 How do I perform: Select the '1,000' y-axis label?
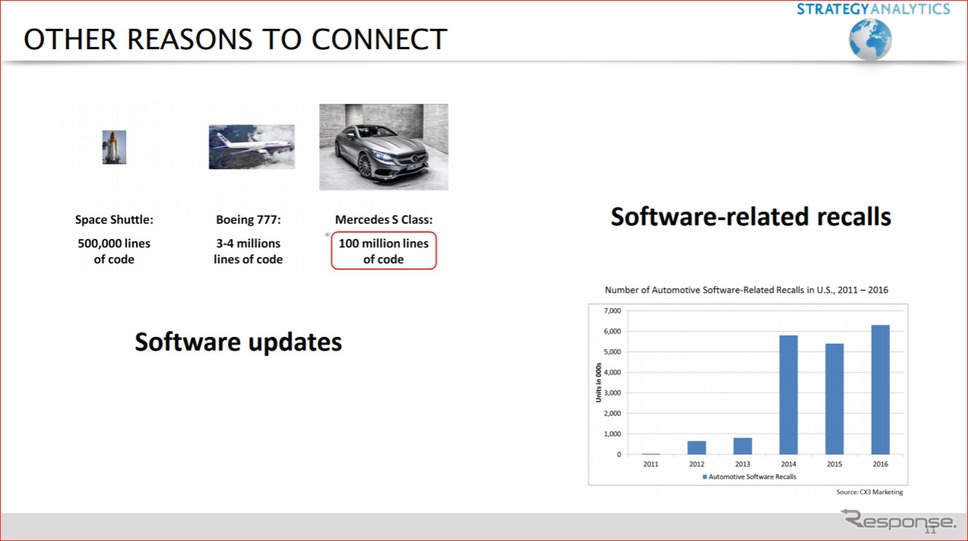tap(612, 434)
